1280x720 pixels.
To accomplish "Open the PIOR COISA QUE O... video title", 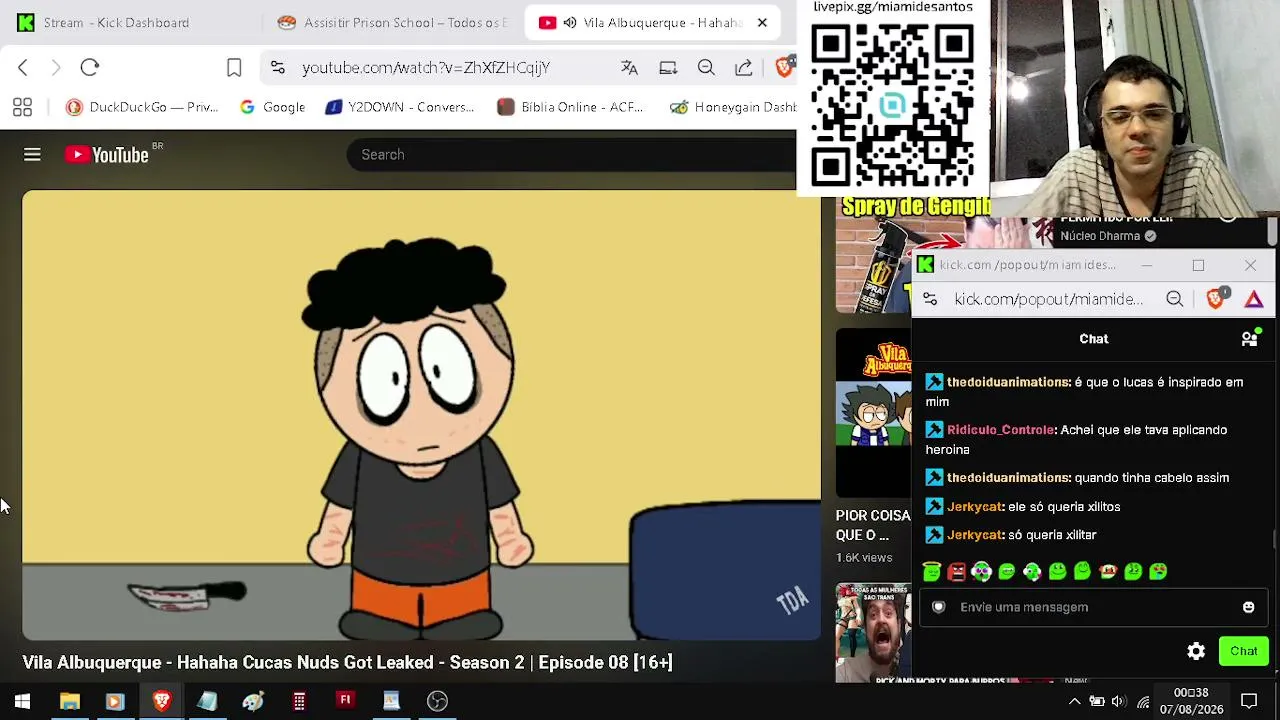I will pyautogui.click(x=873, y=525).
